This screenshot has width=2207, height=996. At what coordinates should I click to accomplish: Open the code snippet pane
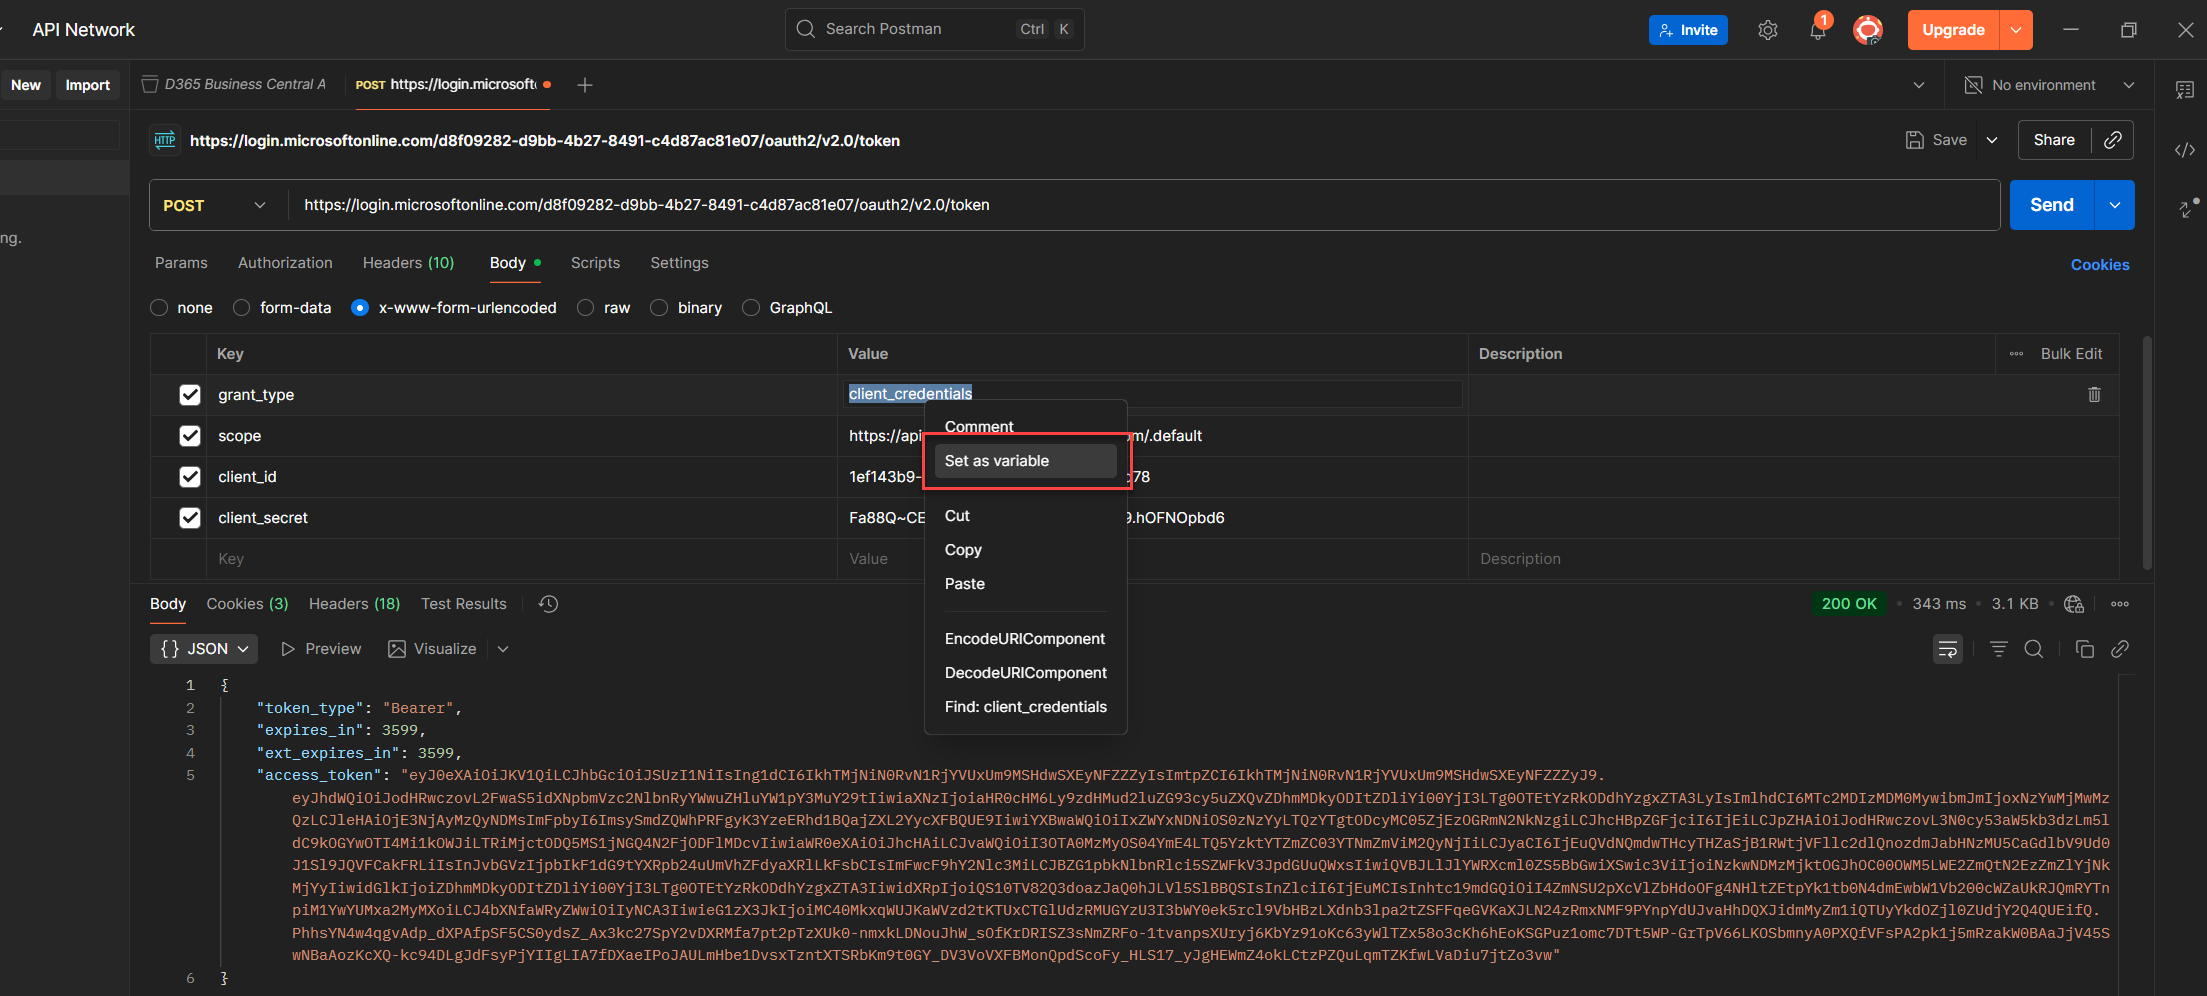tap(2185, 150)
